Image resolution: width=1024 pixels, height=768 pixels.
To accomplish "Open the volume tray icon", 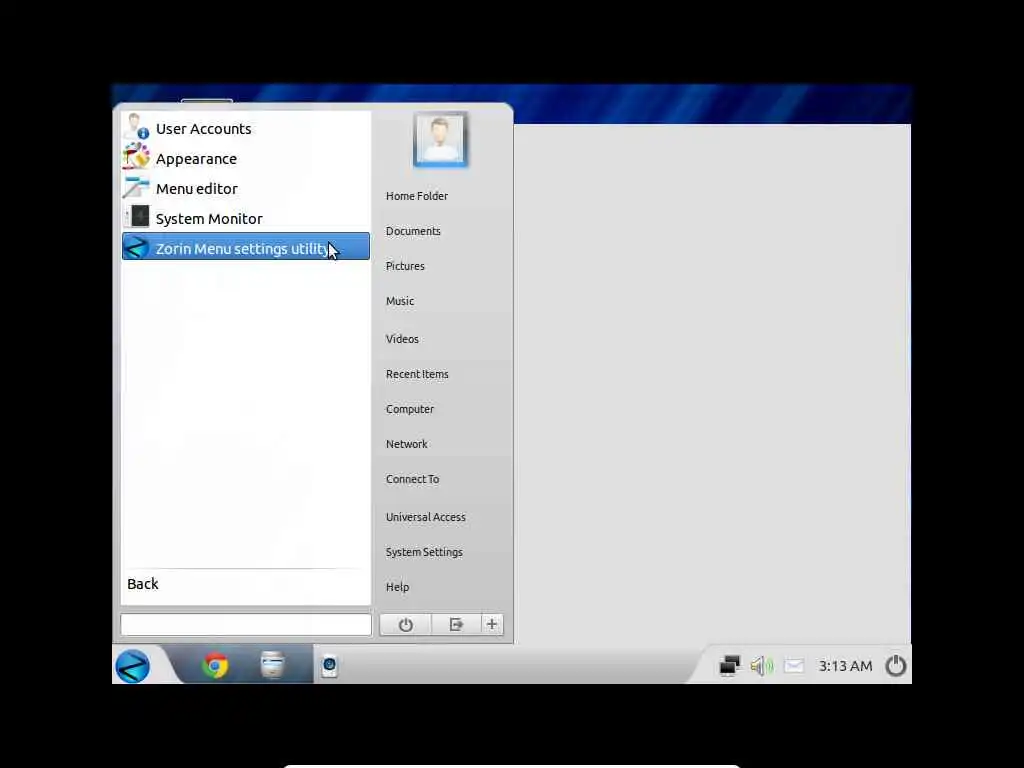I will pos(761,666).
